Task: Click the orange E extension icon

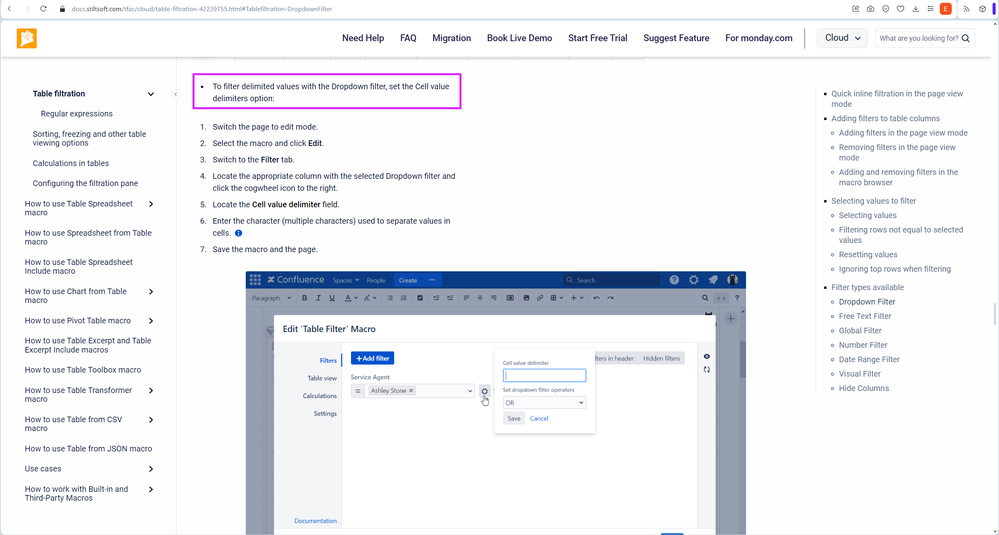Action: click(945, 9)
